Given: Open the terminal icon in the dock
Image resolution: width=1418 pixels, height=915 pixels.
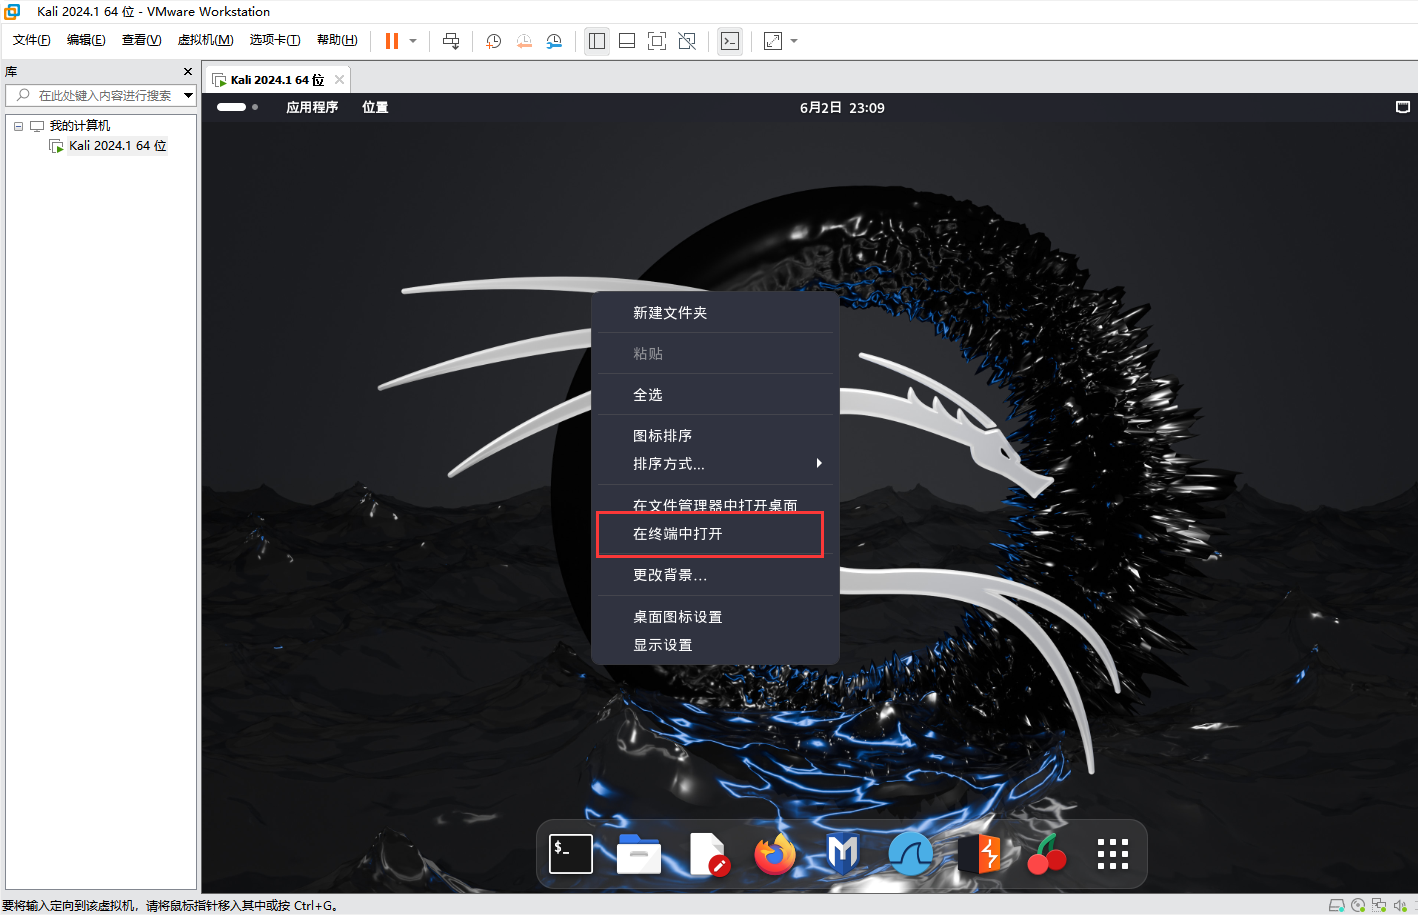Looking at the screenshot, I should (571, 854).
